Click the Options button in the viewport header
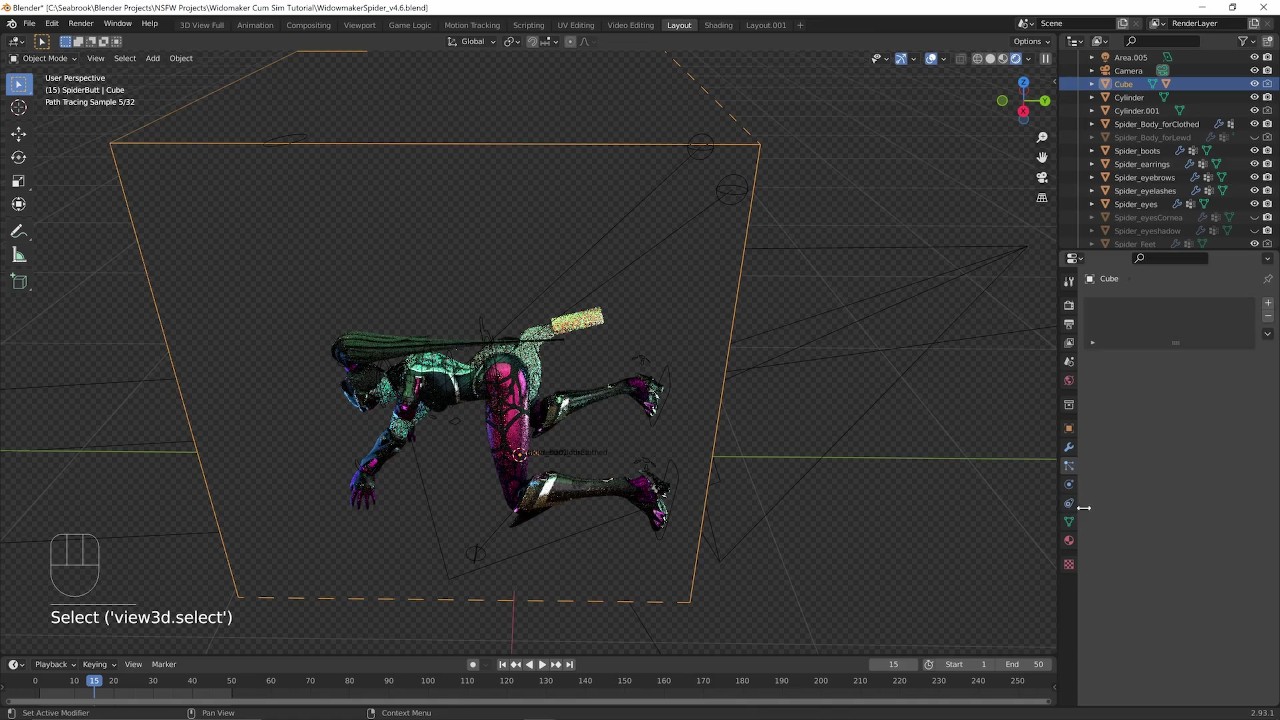This screenshot has height=720, width=1280. tap(1028, 41)
